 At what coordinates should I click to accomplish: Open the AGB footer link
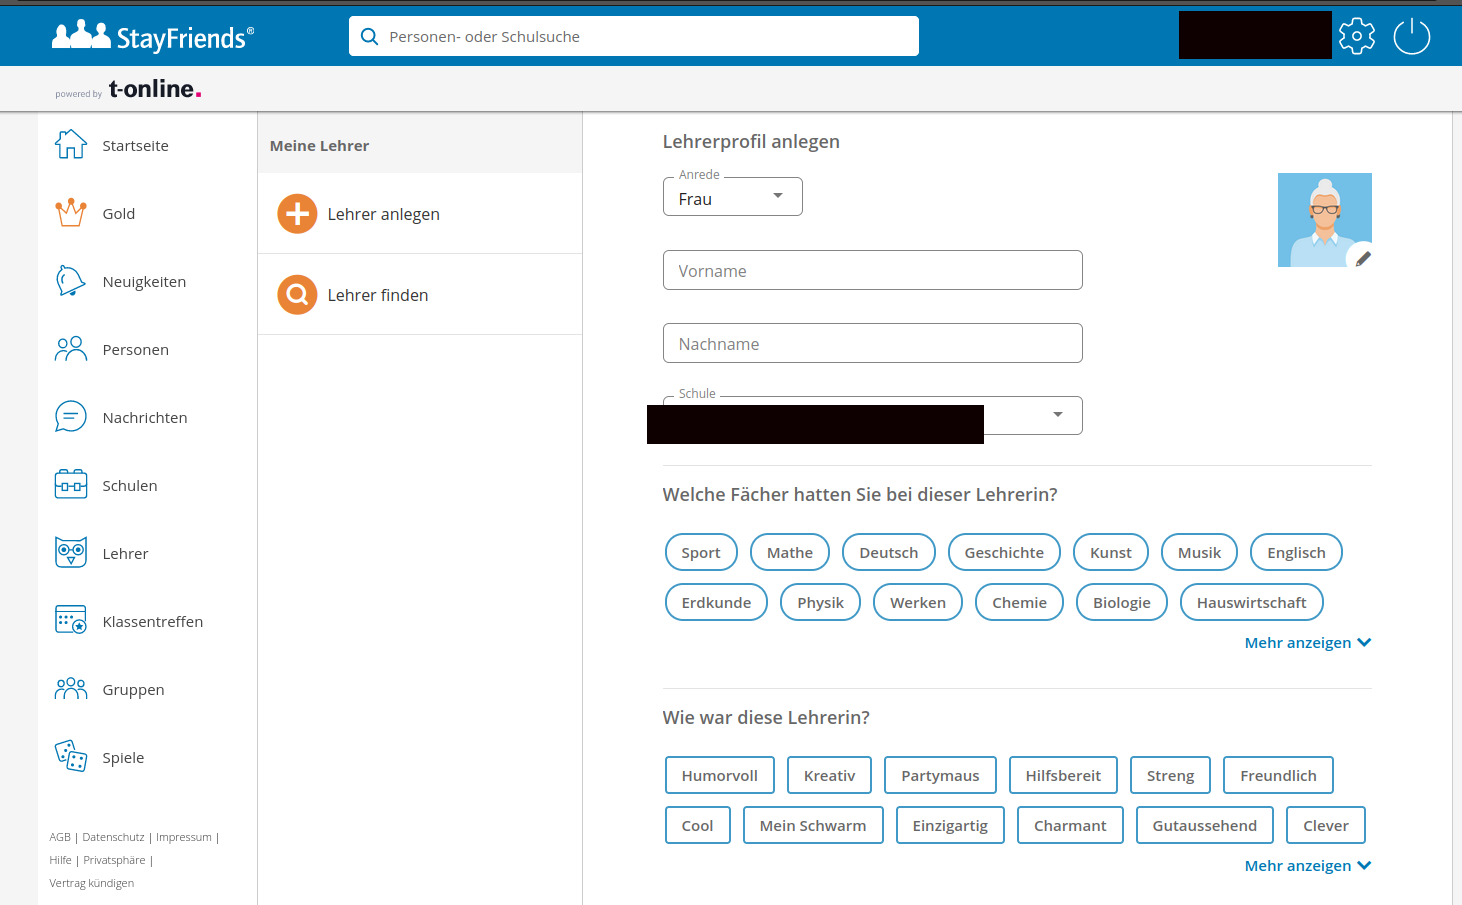[60, 837]
